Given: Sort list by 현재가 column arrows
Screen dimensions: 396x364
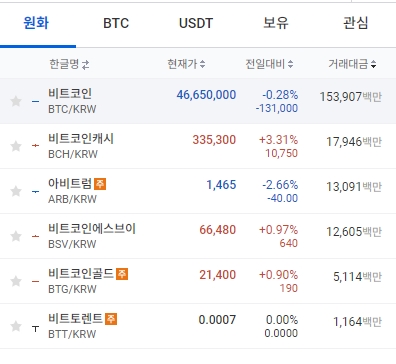Looking at the screenshot, I should click(202, 64).
